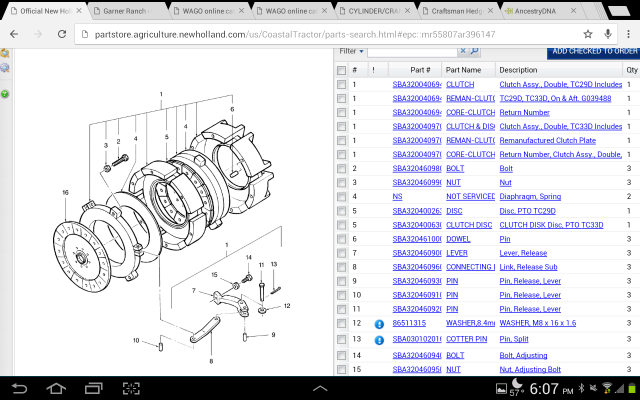This screenshot has height=400, width=640.
Task: Tap the Android home button
Action: pos(56,388)
